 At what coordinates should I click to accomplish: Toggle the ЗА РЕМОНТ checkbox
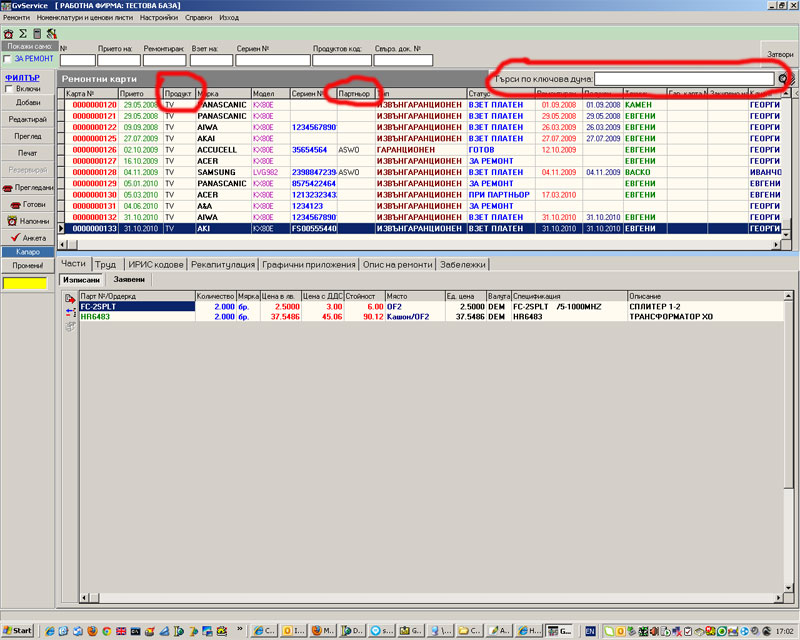pos(7,59)
